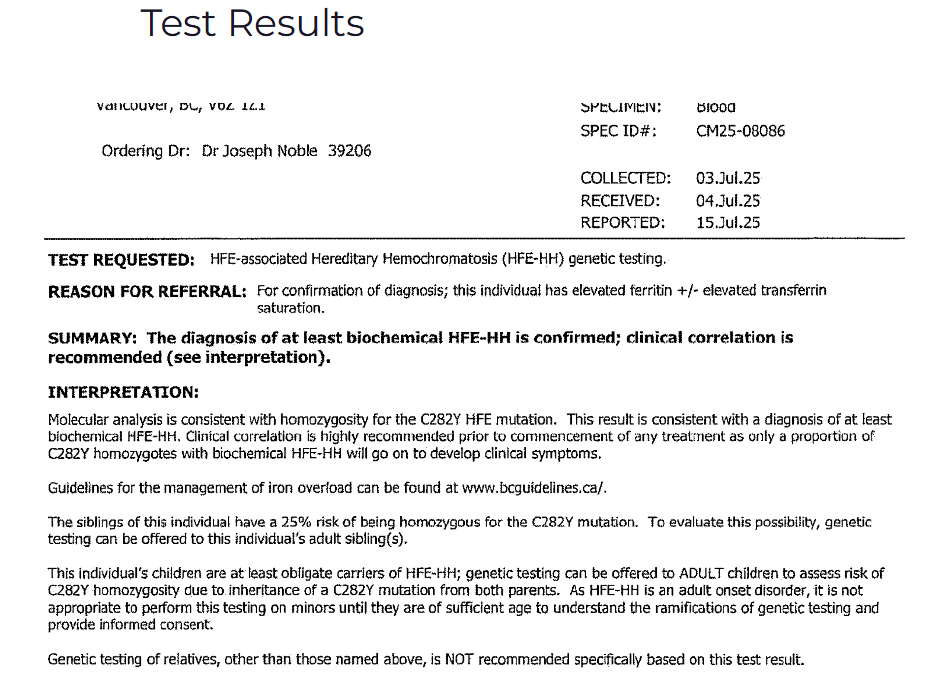Click the "REASON FOR REFERRAL:" label
This screenshot has height=680, width=933.
(x=146, y=292)
